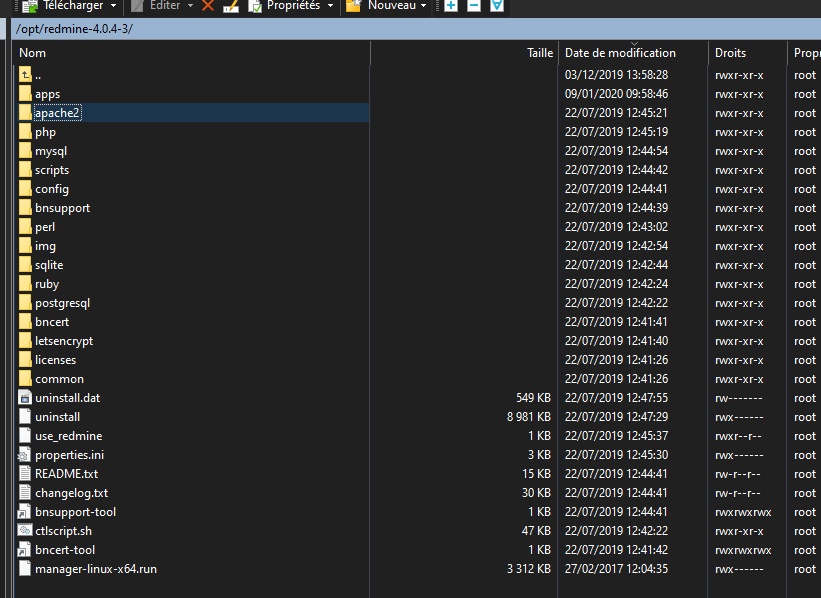Select the img folder icon
821x598 pixels.
coord(25,246)
